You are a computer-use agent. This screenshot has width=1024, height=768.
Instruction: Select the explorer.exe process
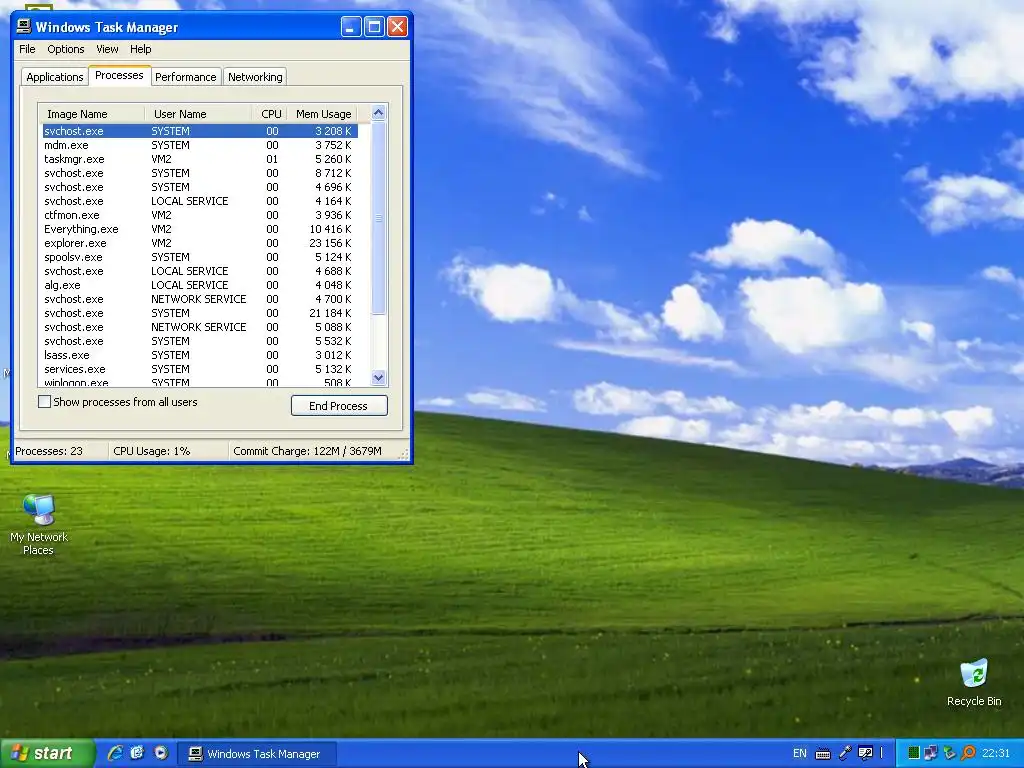pyautogui.click(x=200, y=243)
